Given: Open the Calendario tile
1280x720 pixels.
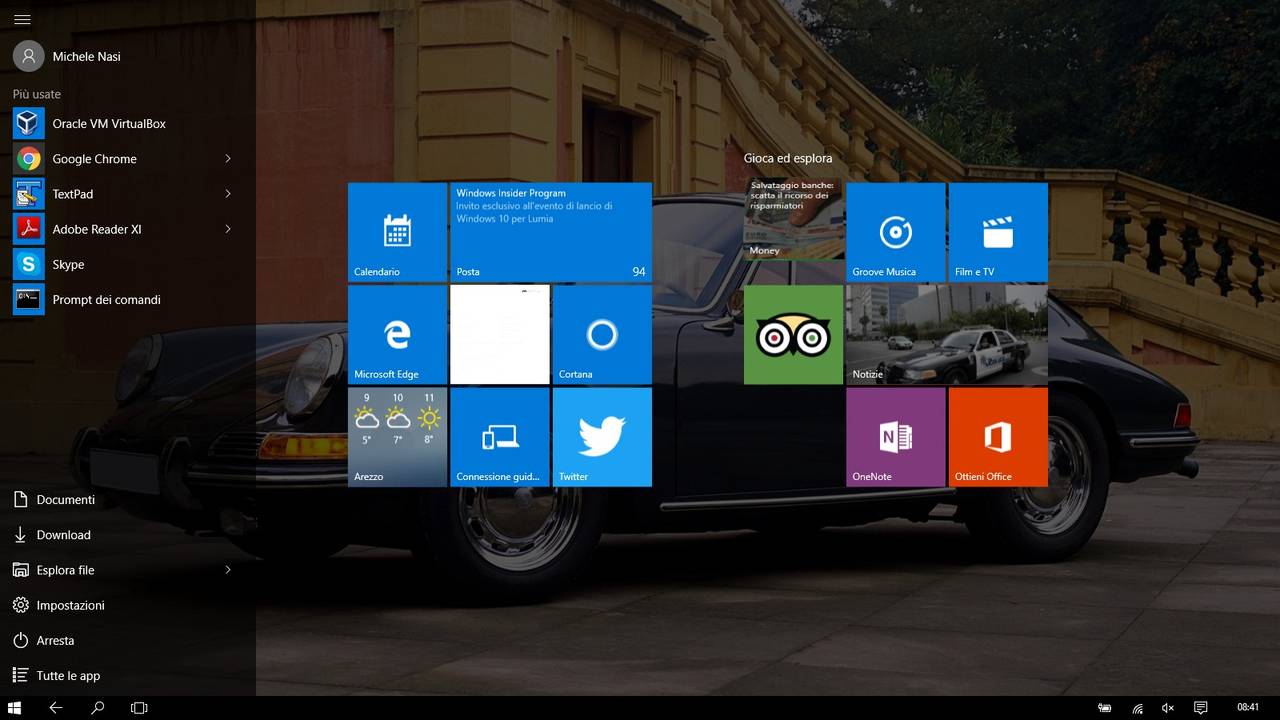Looking at the screenshot, I should (397, 232).
